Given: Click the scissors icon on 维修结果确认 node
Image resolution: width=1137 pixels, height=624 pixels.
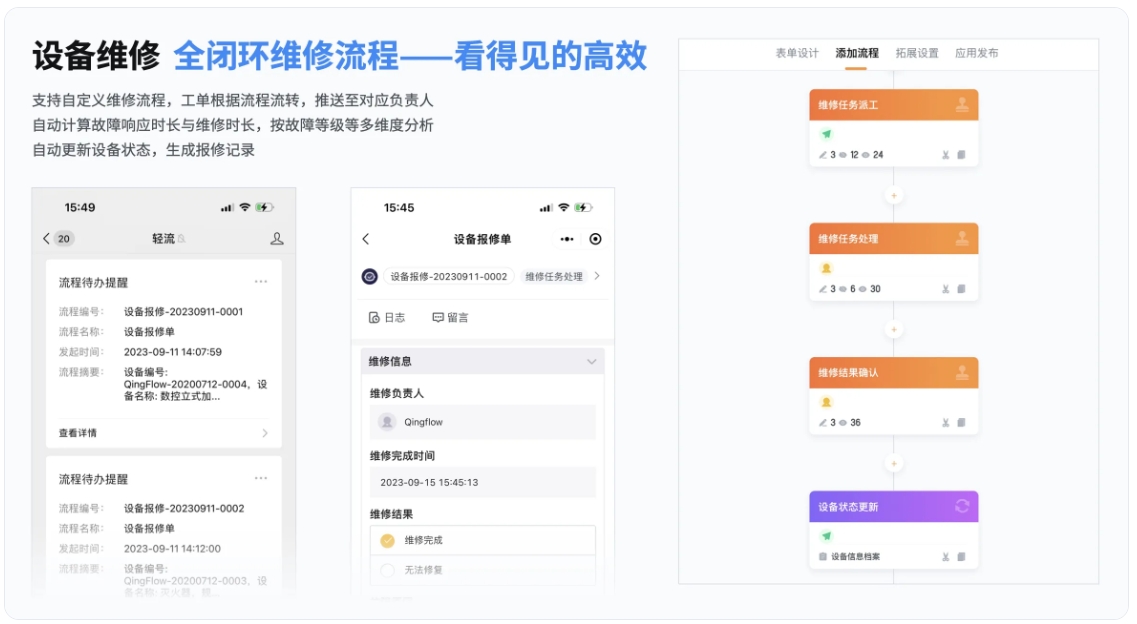Looking at the screenshot, I should coord(945,423).
